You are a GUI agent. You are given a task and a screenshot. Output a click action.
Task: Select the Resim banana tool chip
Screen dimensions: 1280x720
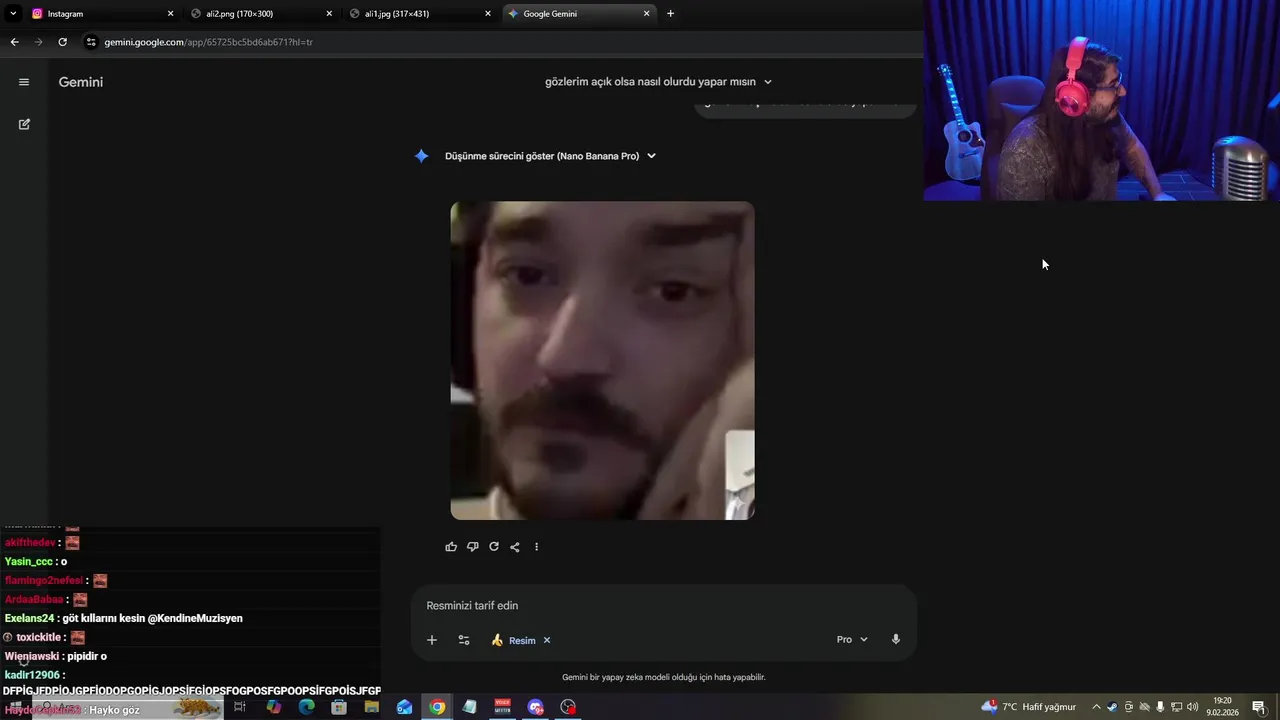[513, 640]
